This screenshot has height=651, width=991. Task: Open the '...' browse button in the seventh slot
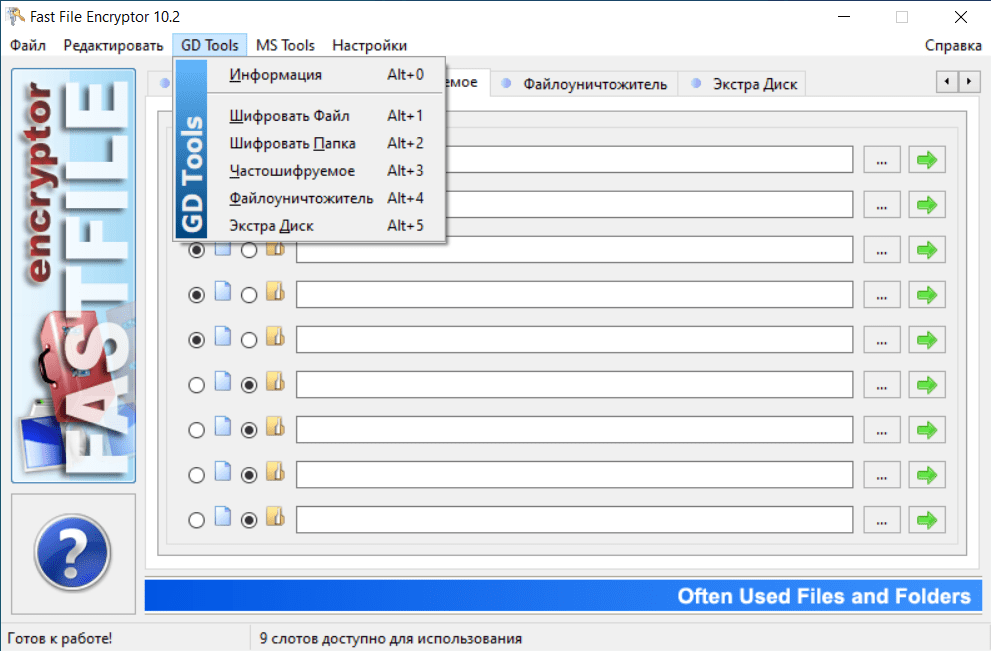pyautogui.click(x=882, y=430)
